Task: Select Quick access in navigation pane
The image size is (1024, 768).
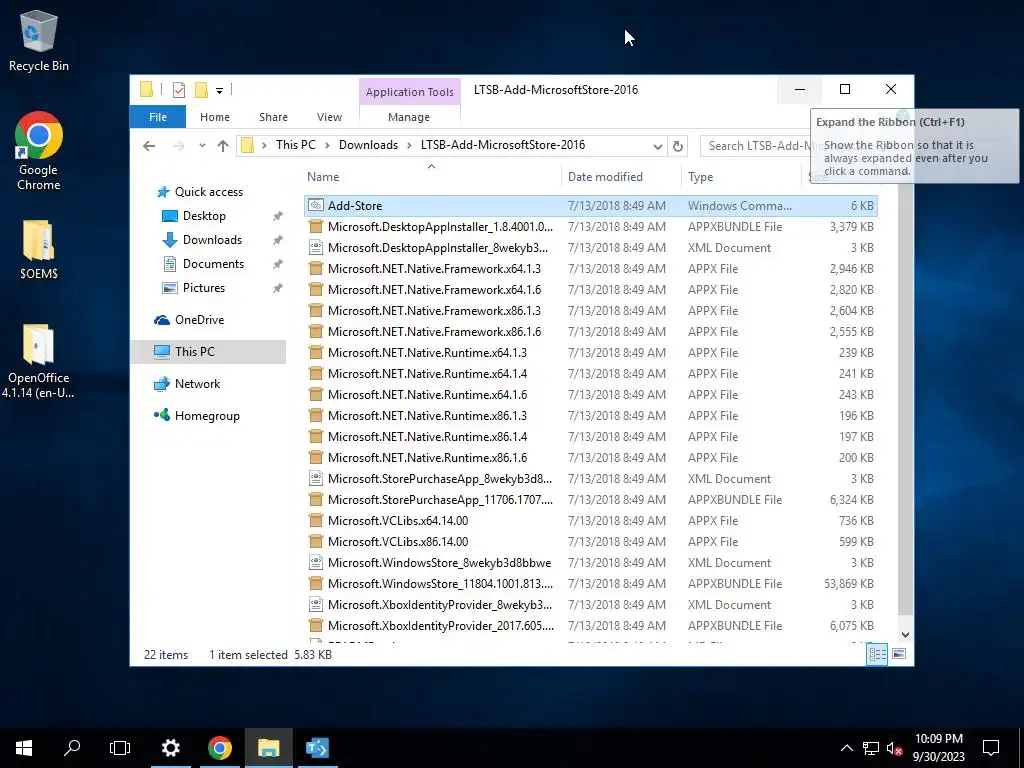Action: coord(208,191)
